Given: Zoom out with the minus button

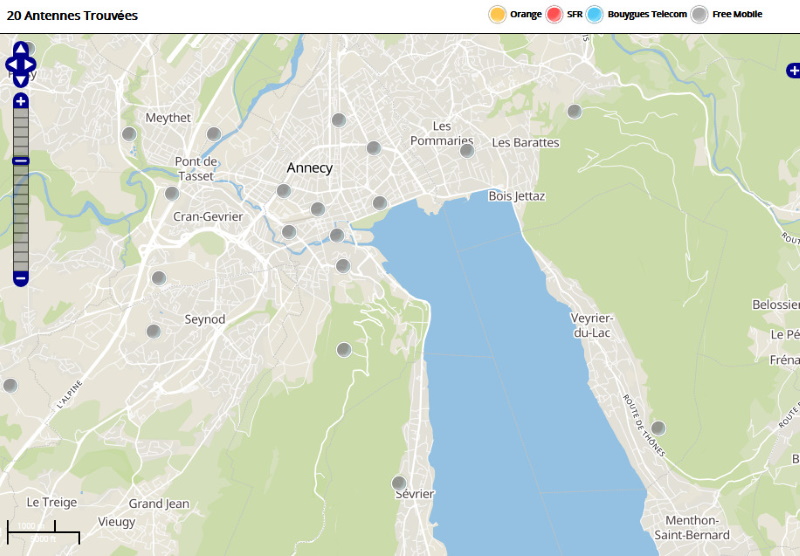Looking at the screenshot, I should click(x=20, y=277).
